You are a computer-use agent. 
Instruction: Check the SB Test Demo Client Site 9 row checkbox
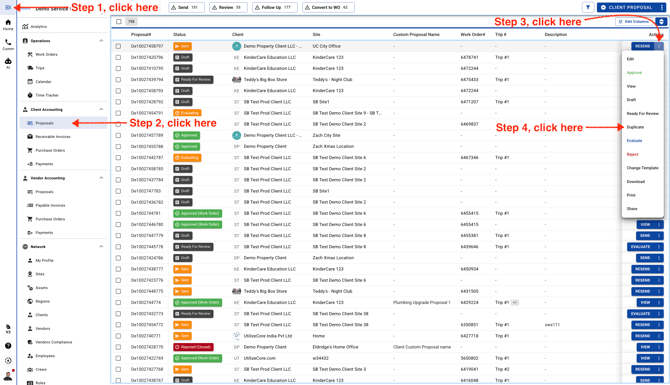(x=118, y=113)
